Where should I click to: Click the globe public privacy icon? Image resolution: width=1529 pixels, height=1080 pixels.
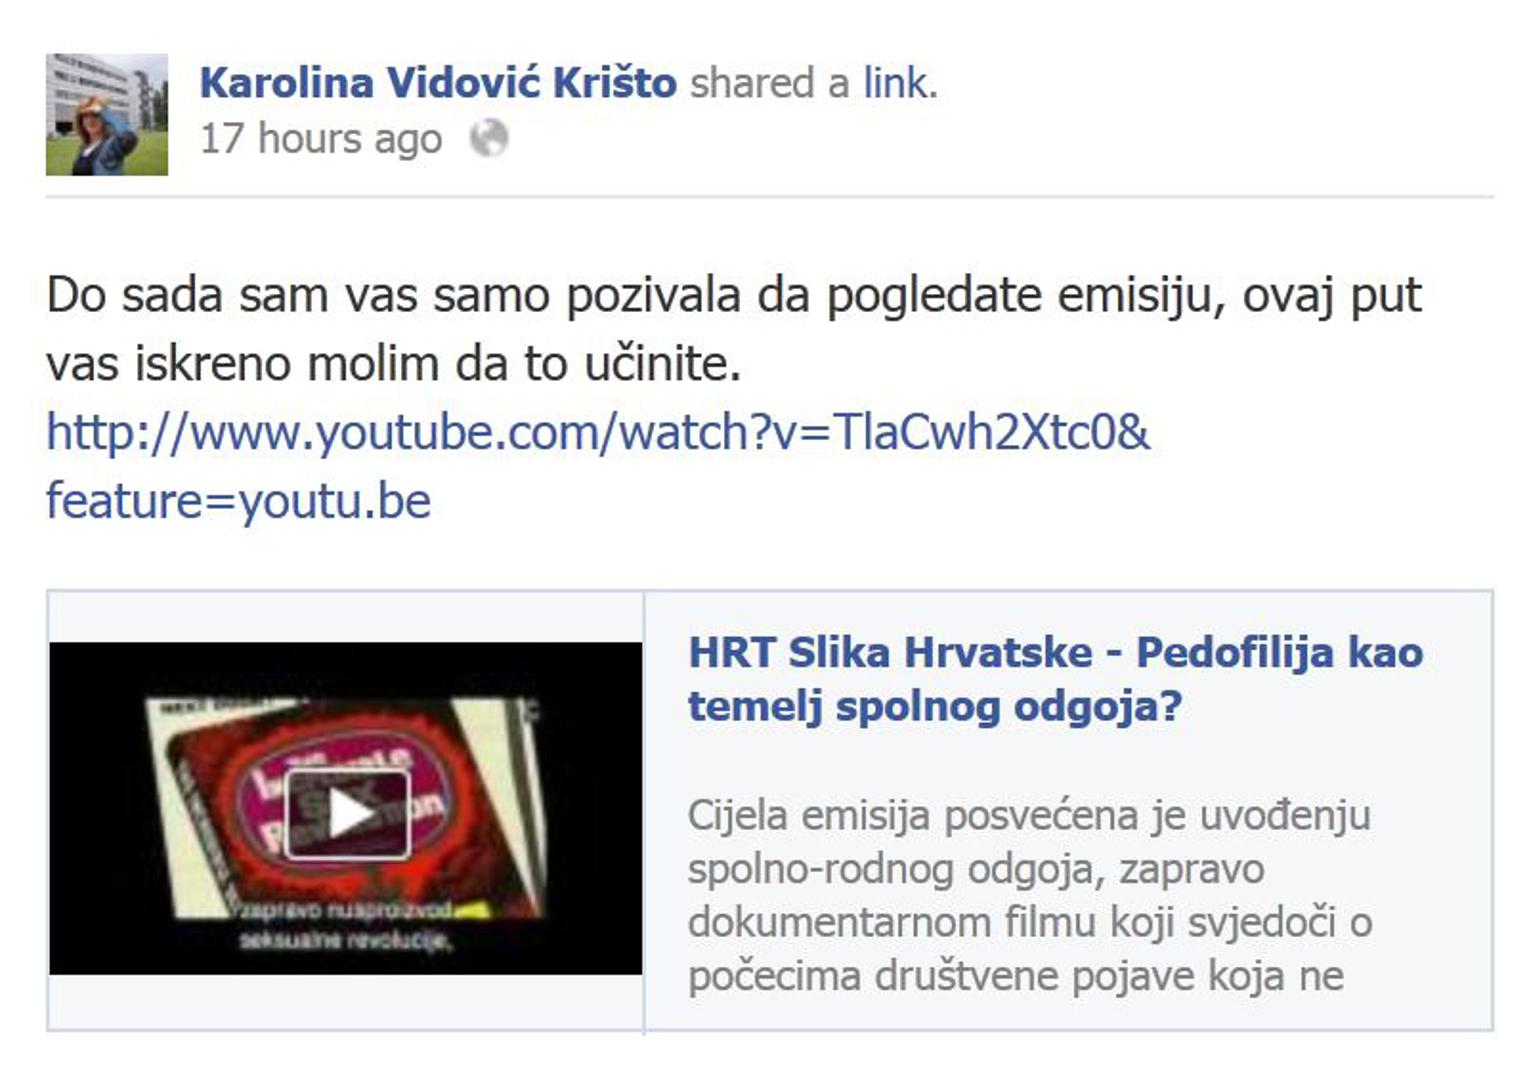pos(489,138)
